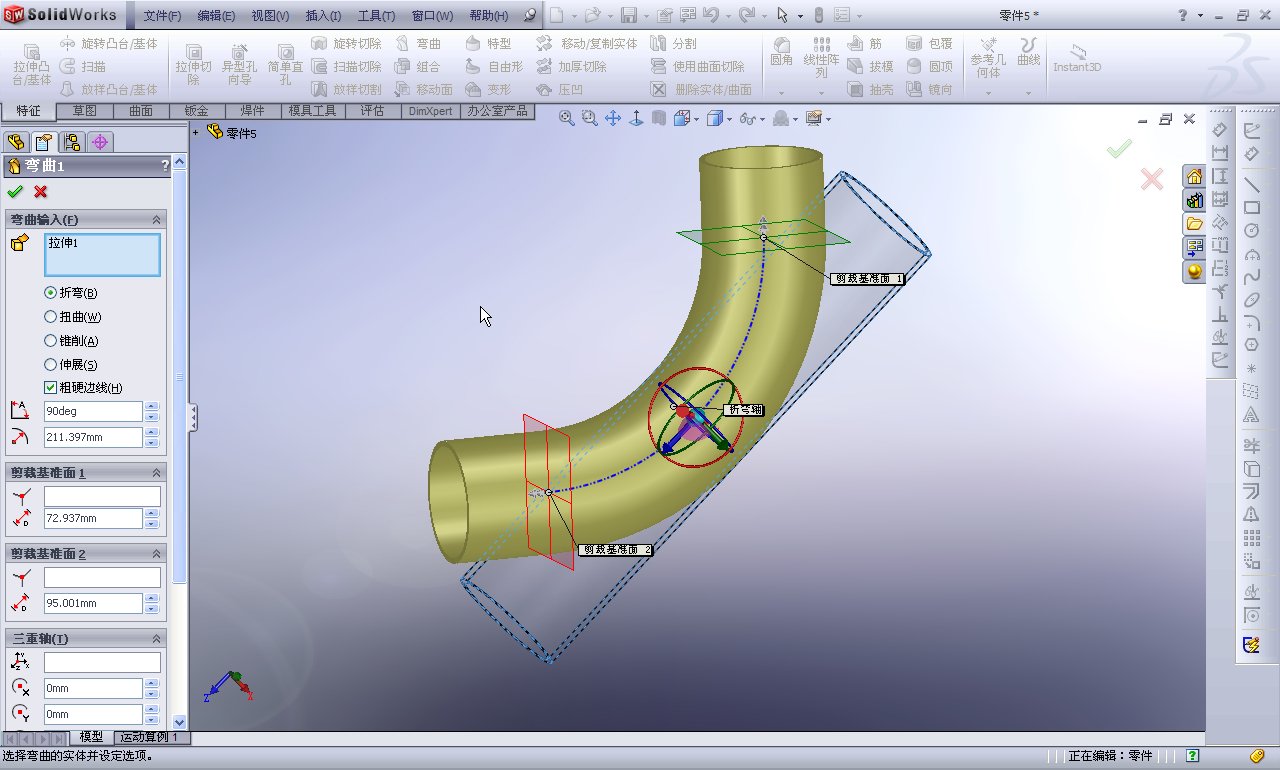Viewport: 1280px width, 770px height.
Task: Confirm the Flex feature with green checkmark
Action: [x=14, y=191]
